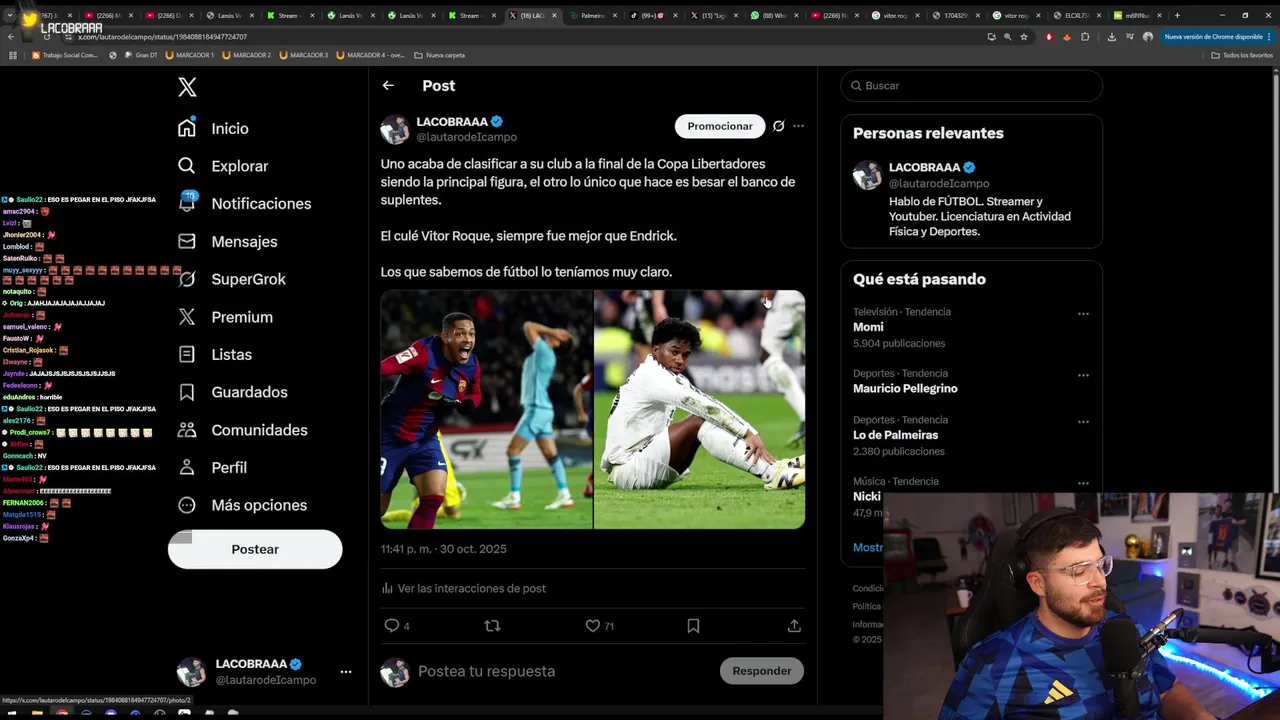Expand Todos los favoritos folder
This screenshot has width=1280, height=720.
coord(1241,55)
